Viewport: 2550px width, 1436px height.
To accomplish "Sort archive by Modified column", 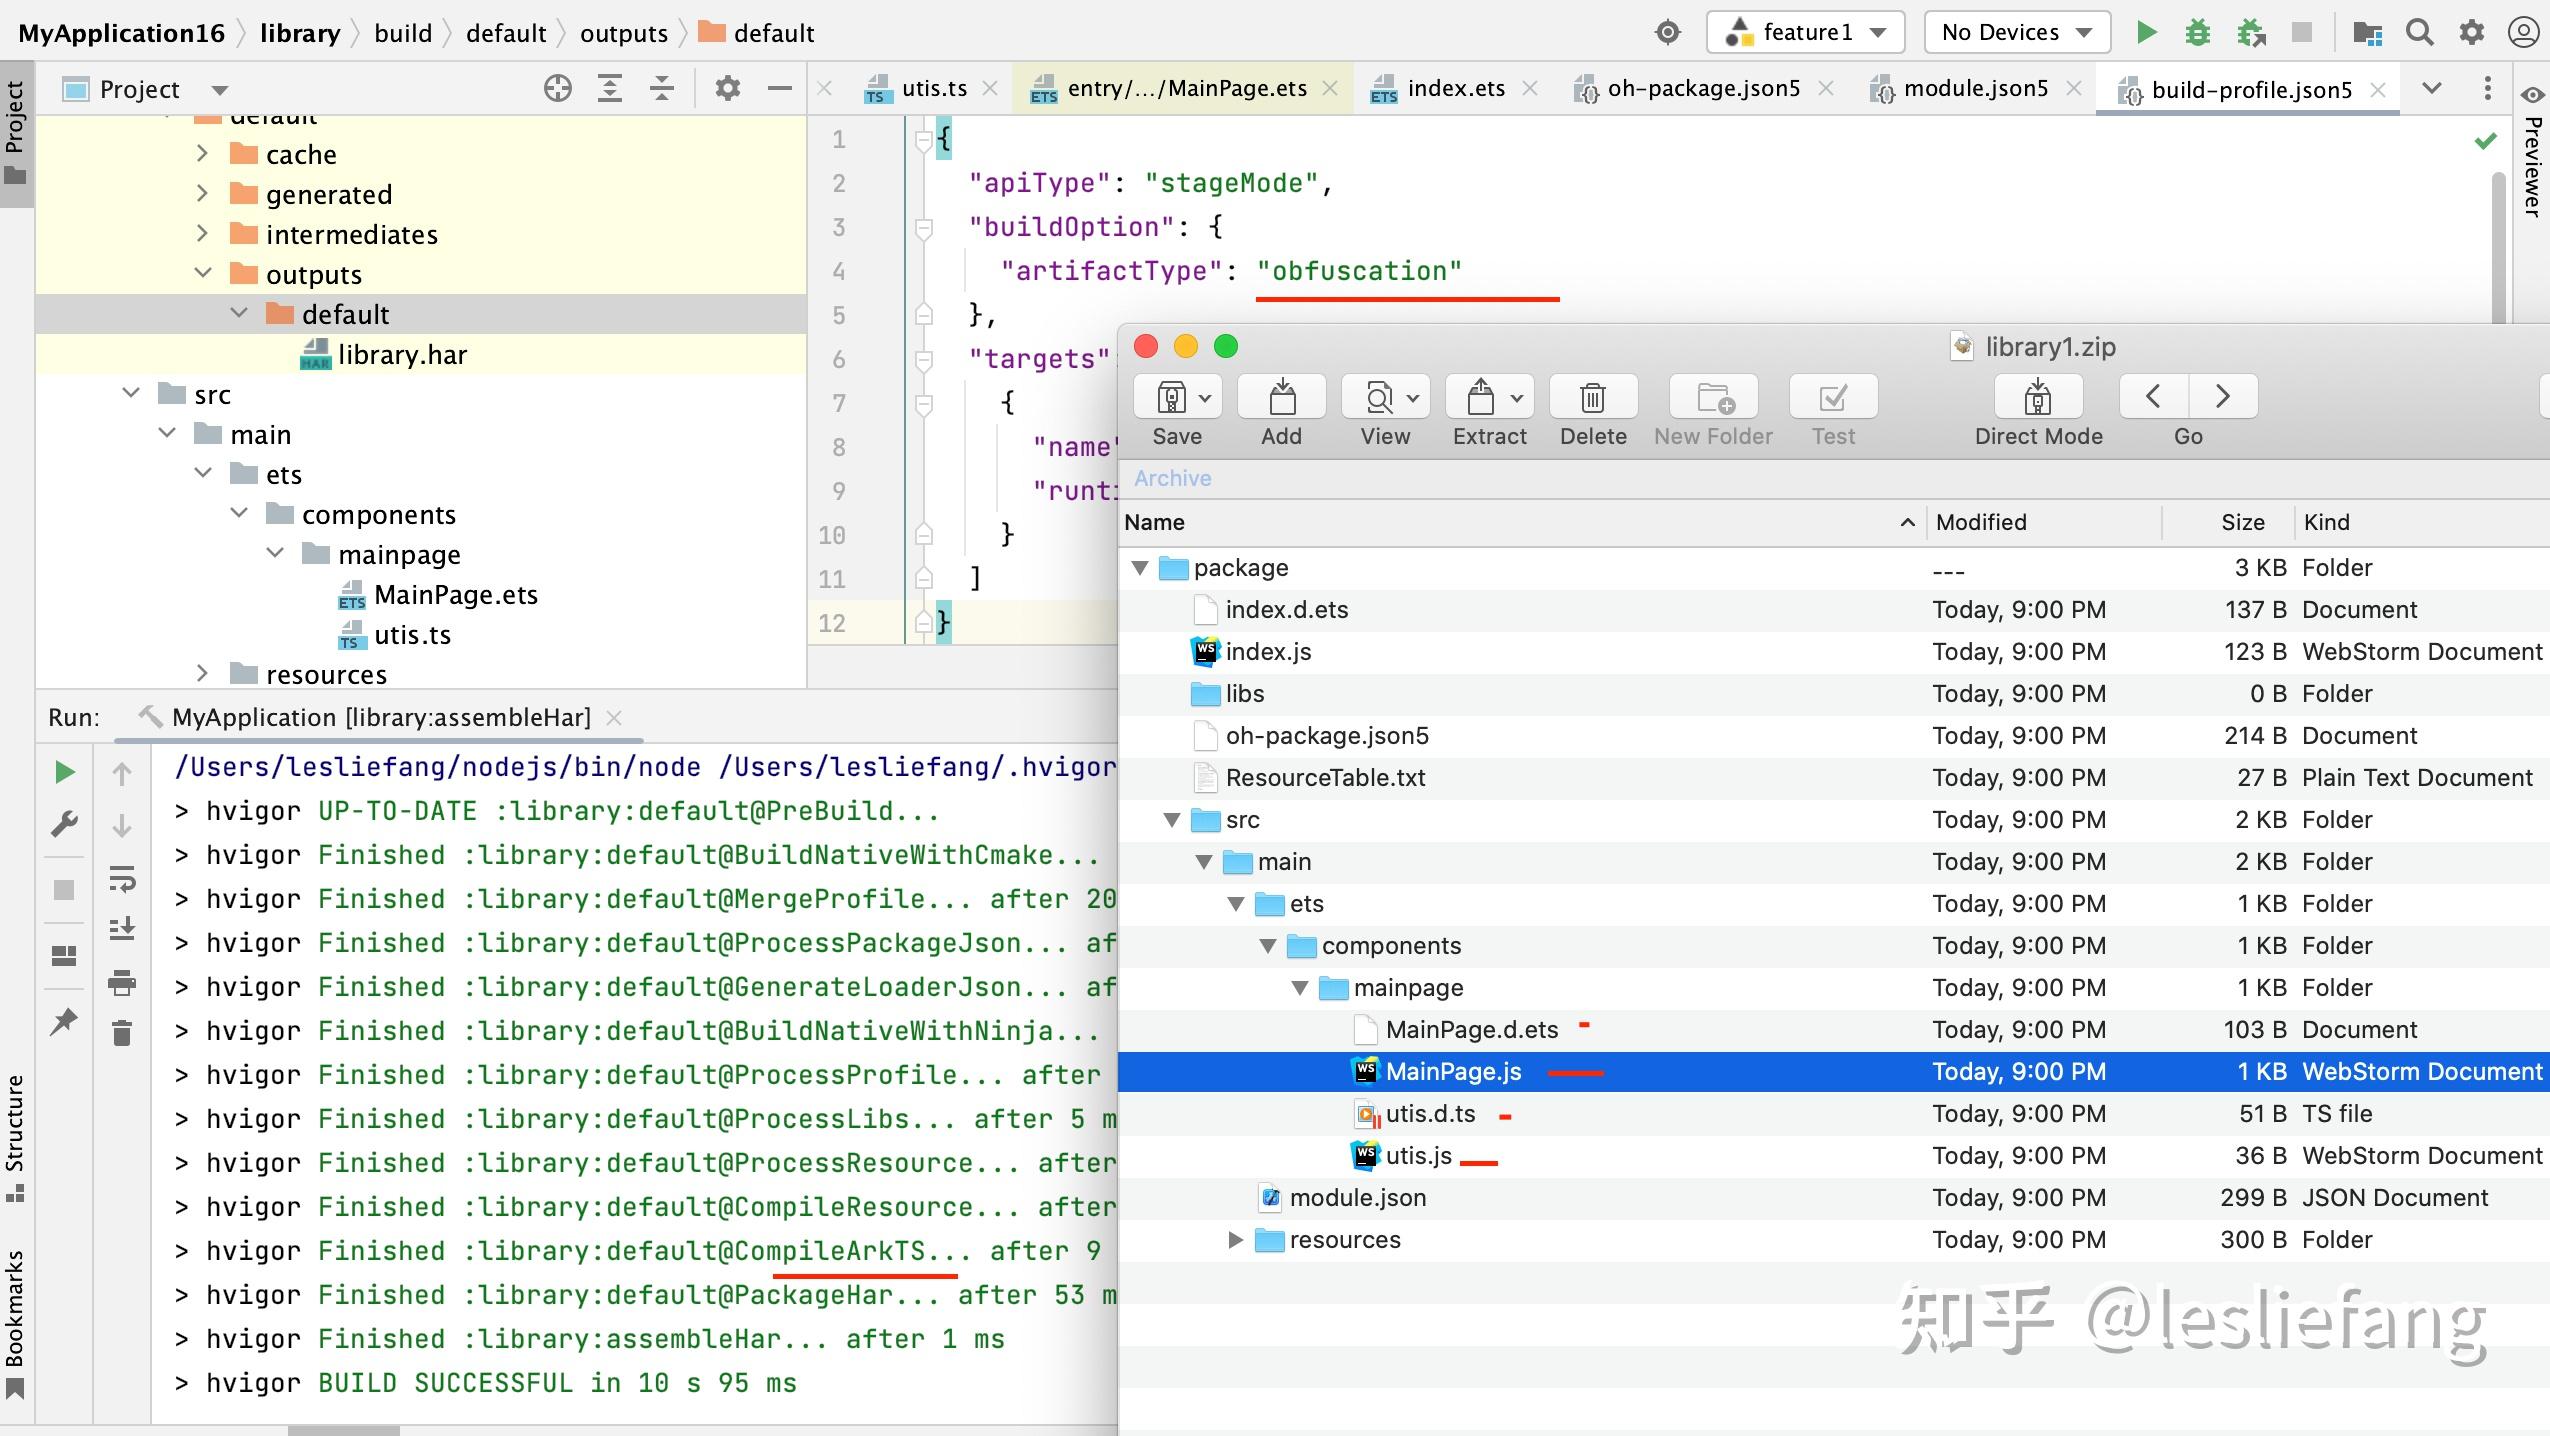I will tap(2043, 522).
